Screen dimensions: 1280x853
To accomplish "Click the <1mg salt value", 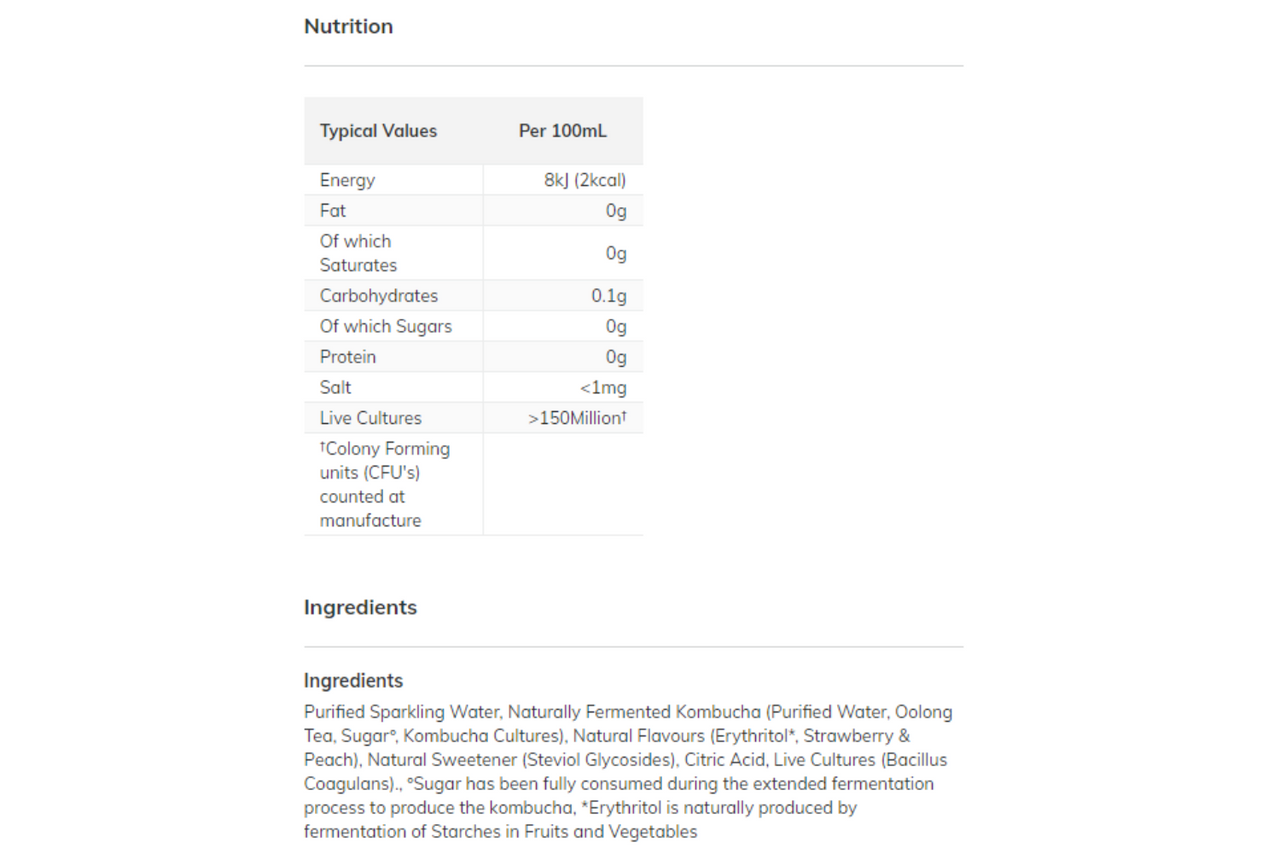I will click(603, 388).
